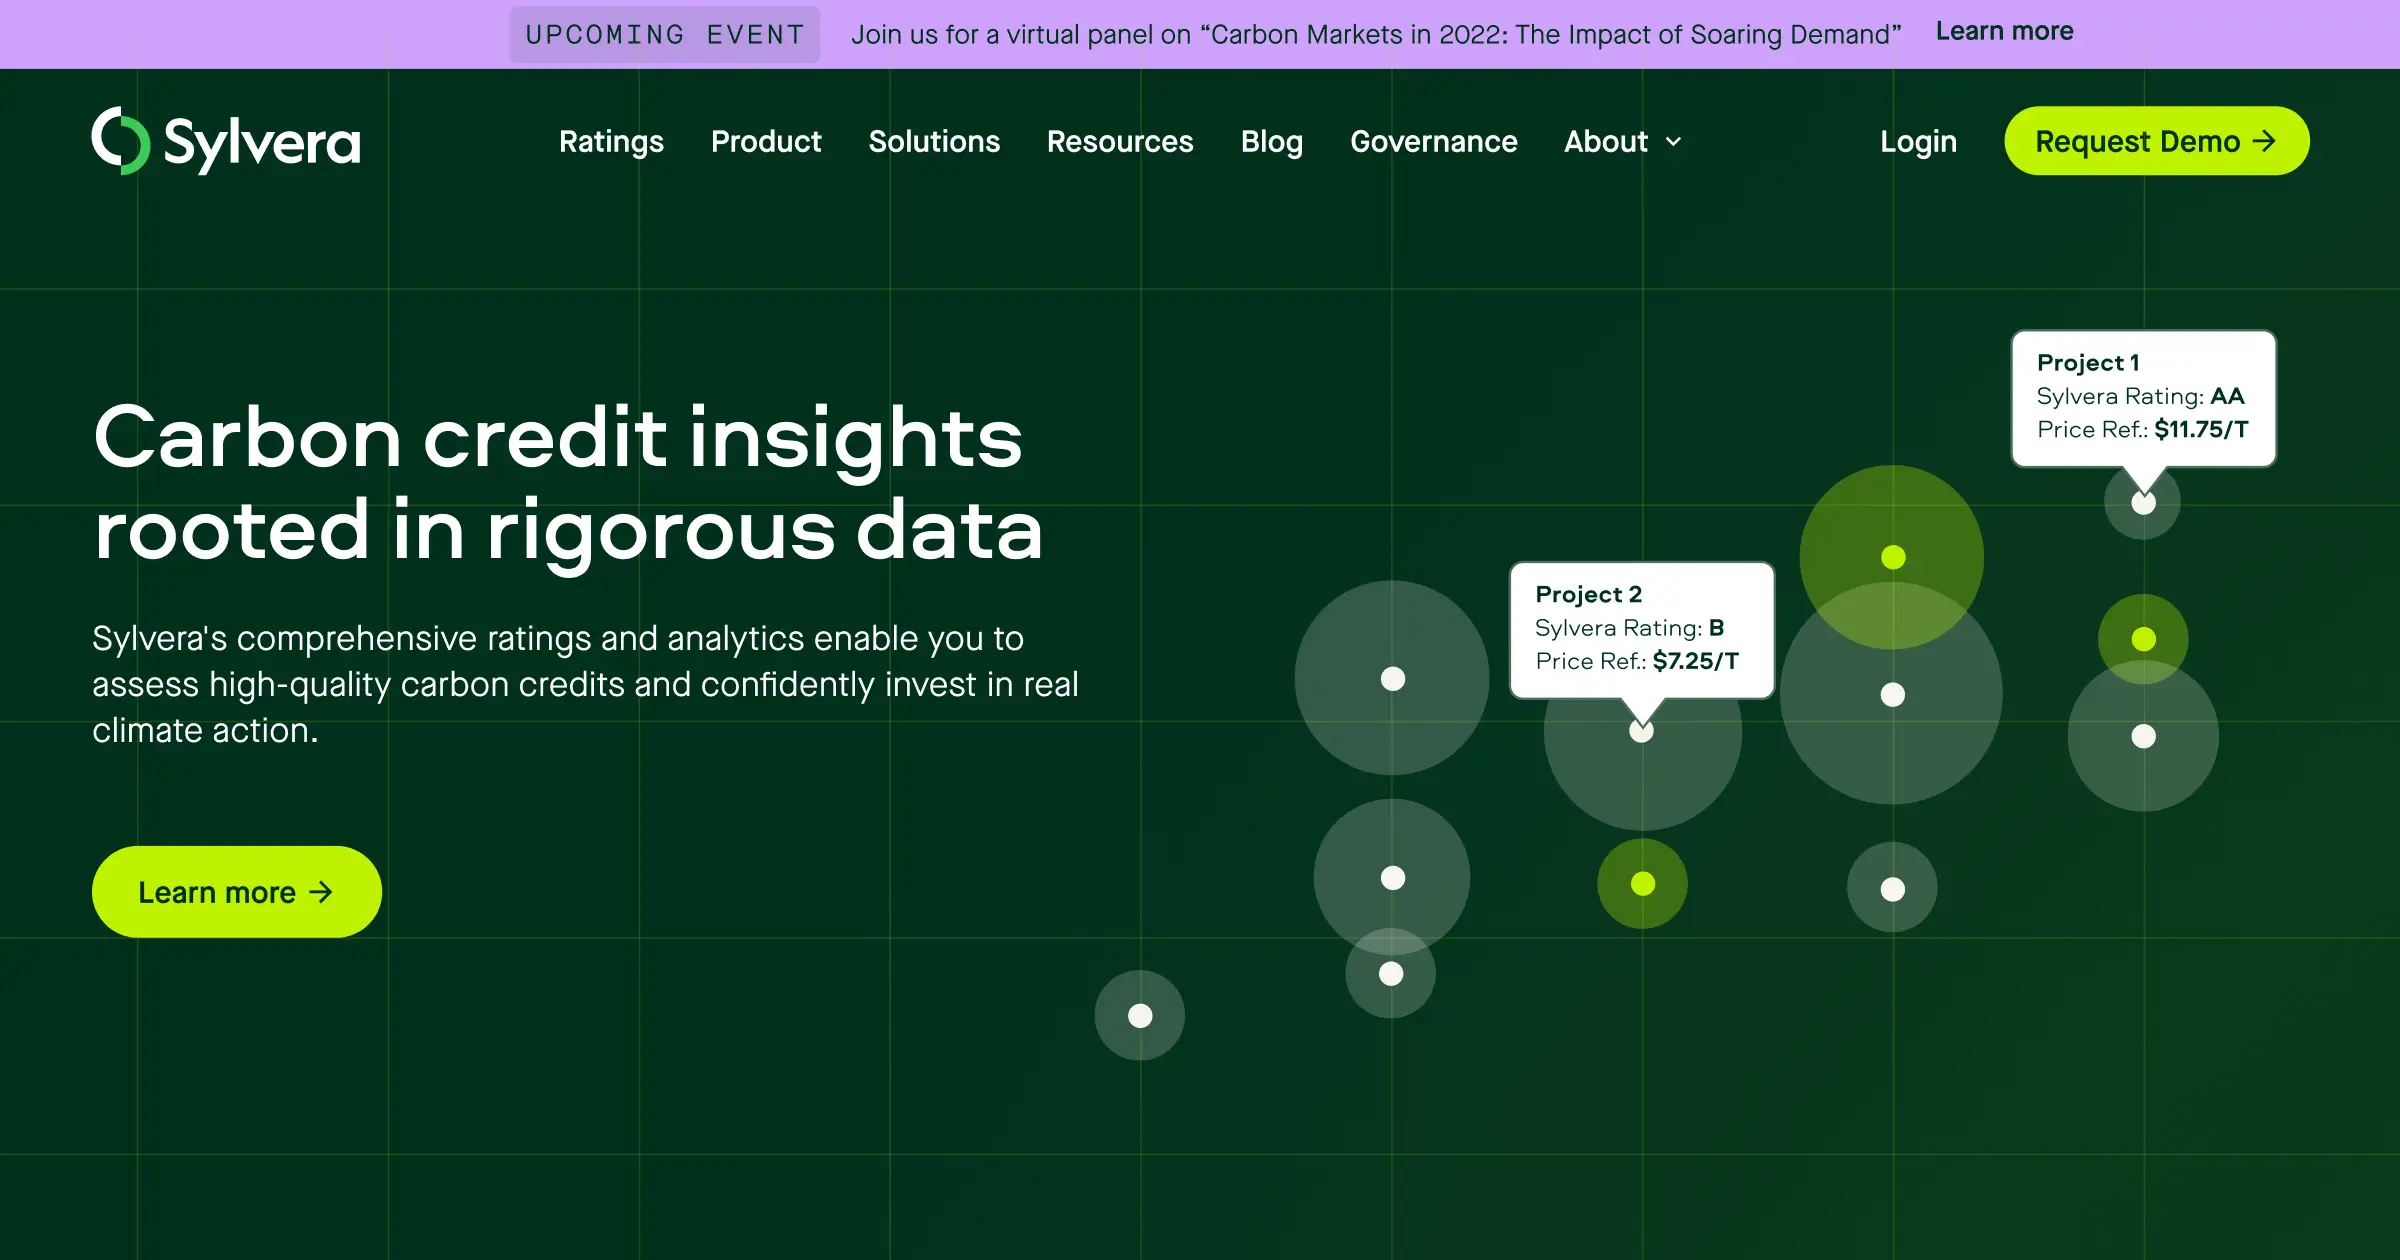Select the Project 1 tooltip card
This screenshot has width=2400, height=1260.
click(2143, 397)
